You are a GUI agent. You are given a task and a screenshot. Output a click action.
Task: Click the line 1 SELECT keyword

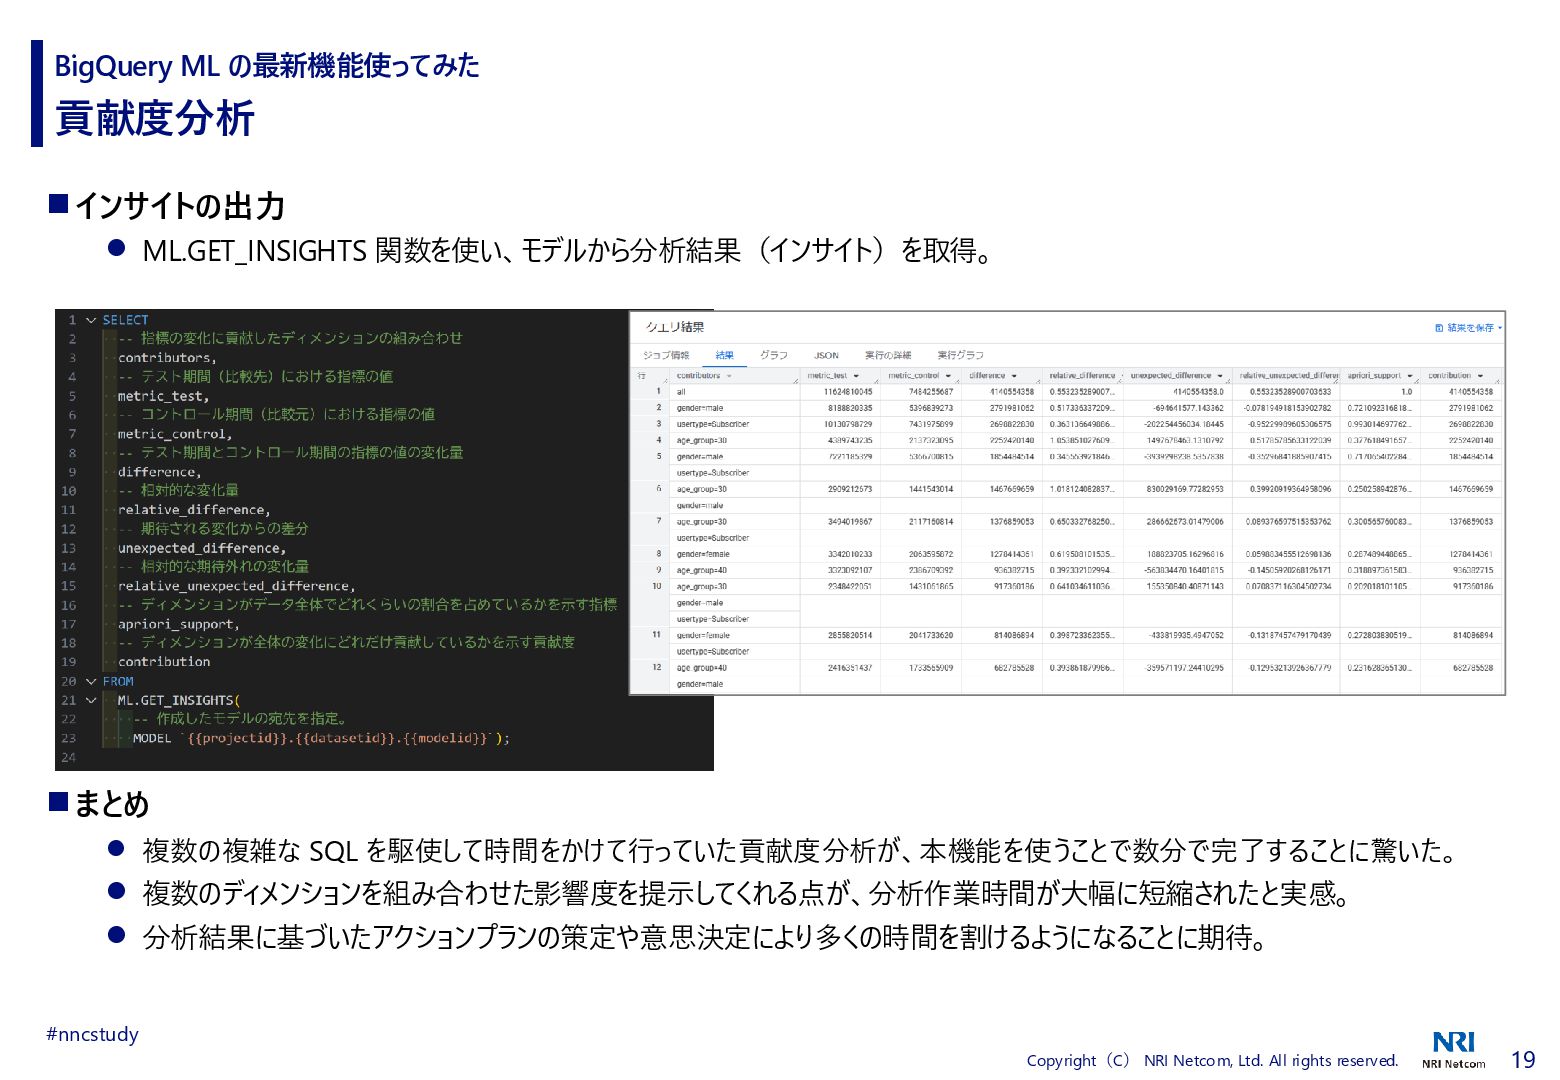click(x=125, y=320)
